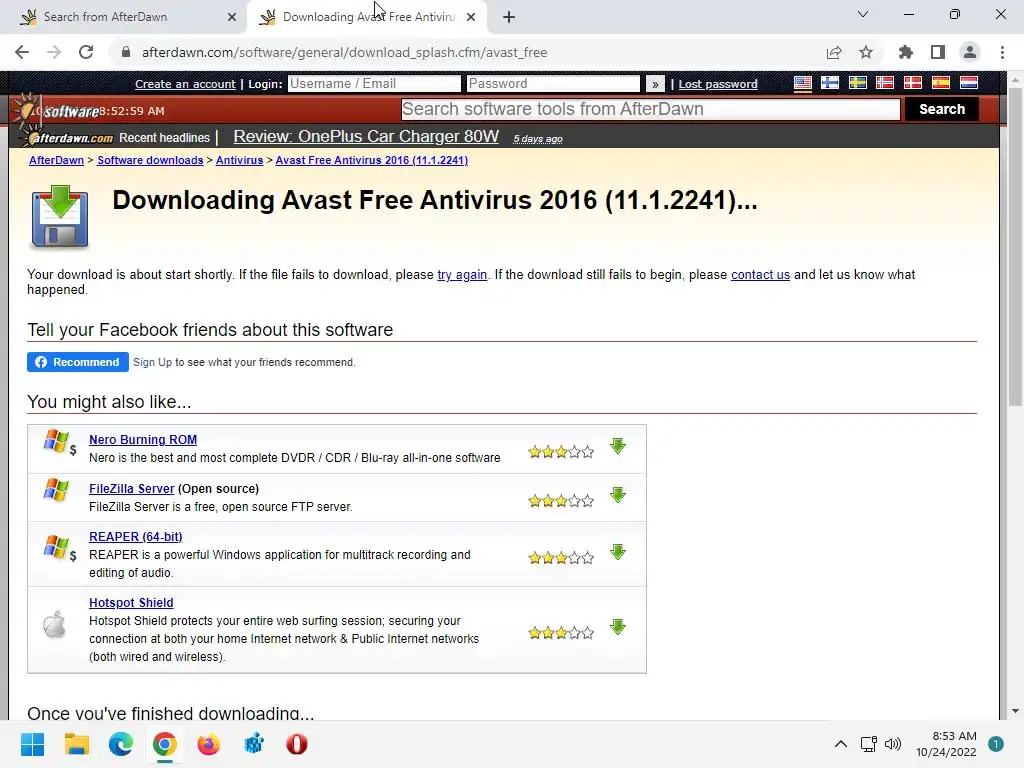The width and height of the screenshot is (1024, 768).
Task: Click the browser back arrow
Action: (x=22, y=52)
